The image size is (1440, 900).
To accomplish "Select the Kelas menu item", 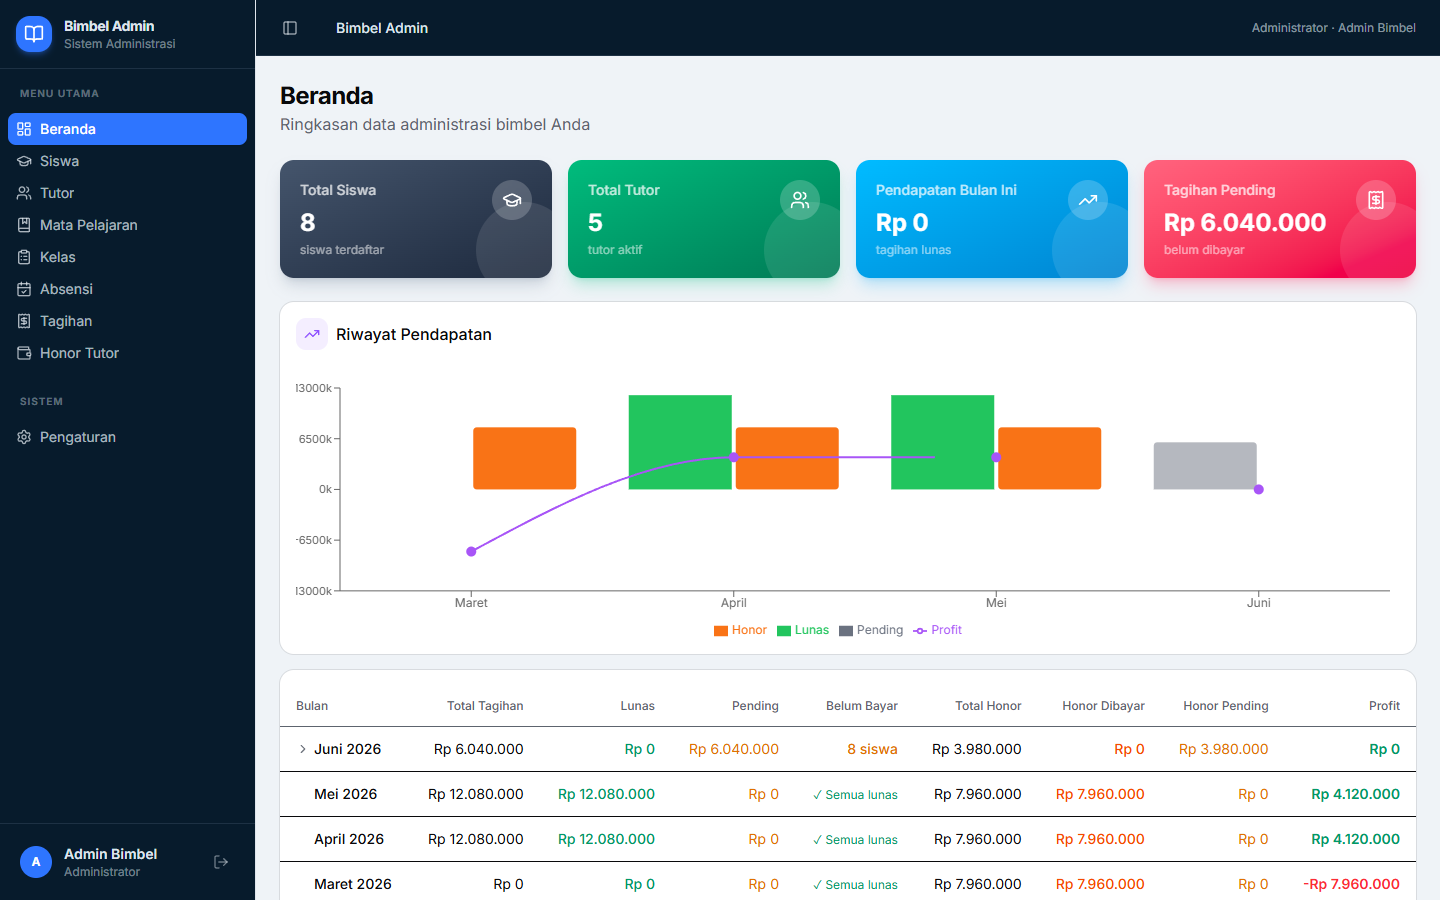I will tap(127, 257).
